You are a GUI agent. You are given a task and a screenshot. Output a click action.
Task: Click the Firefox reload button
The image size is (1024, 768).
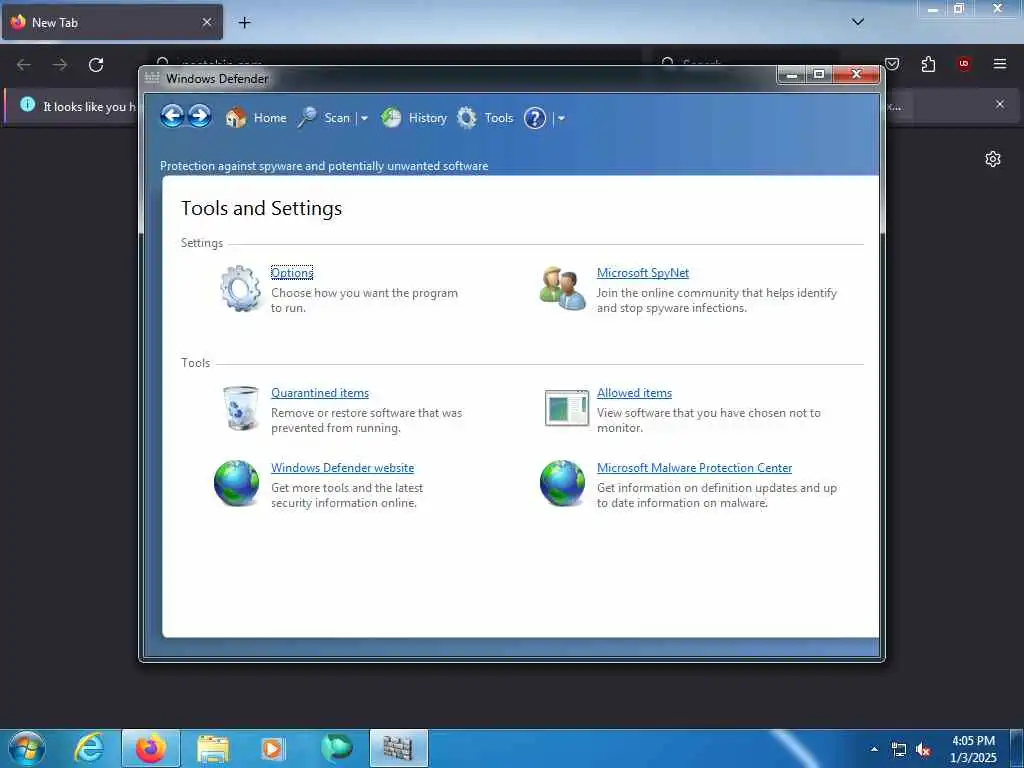[x=96, y=64]
